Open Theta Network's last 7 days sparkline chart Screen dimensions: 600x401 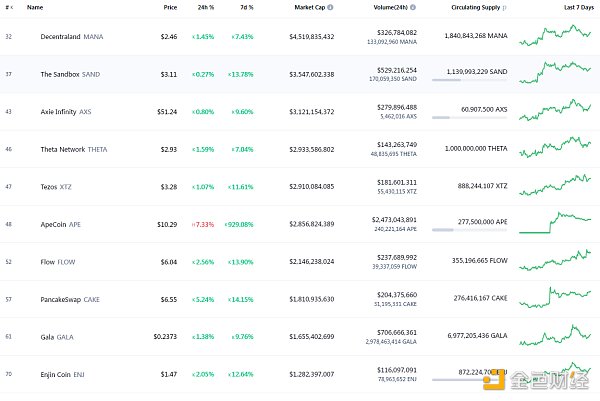(x=555, y=147)
